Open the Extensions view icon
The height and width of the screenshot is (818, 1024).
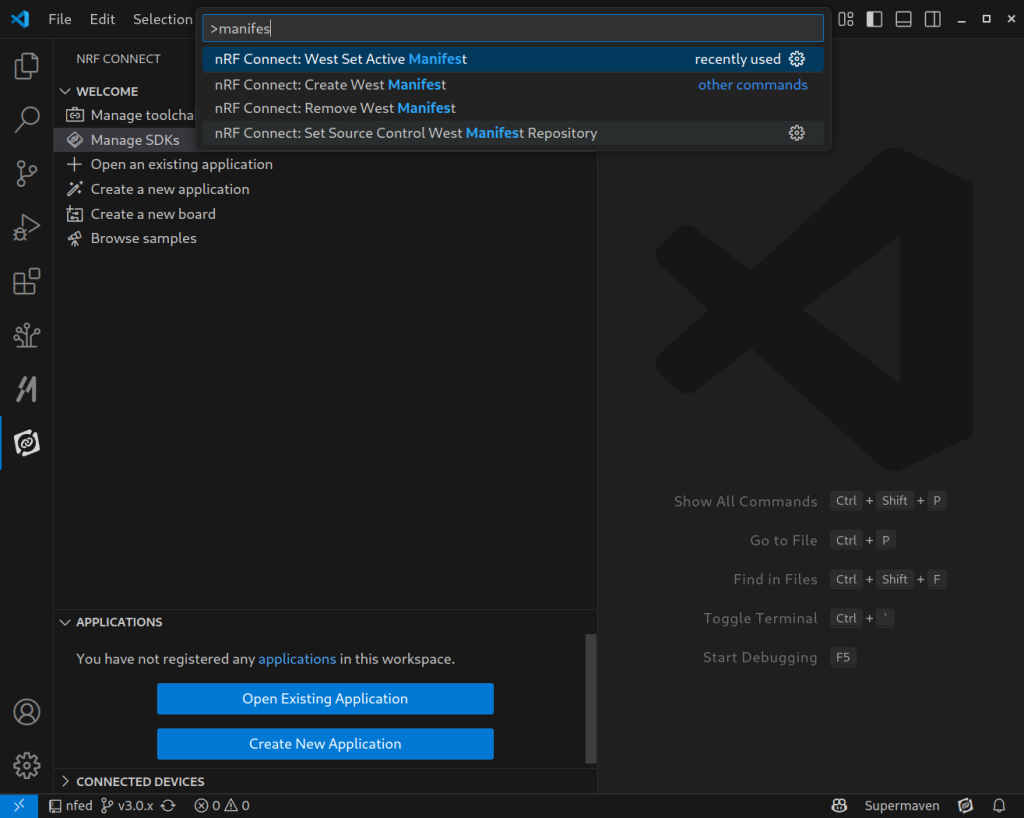pos(27,281)
